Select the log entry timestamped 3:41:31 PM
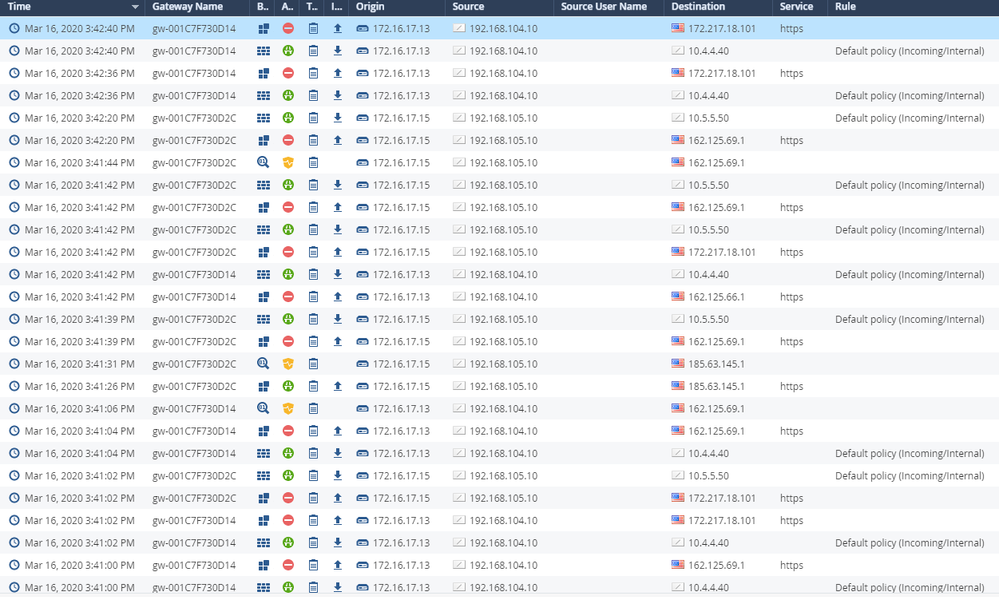Image resolution: width=999 pixels, height=597 pixels. point(79,364)
